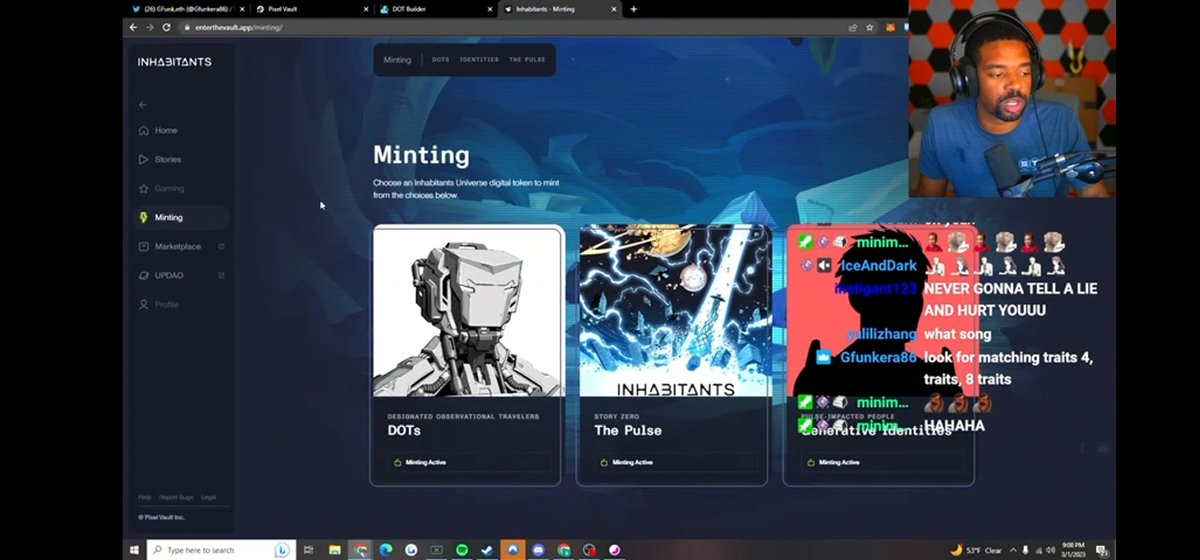Click the UPDAO external-link icon
The image size is (1200, 560).
click(221, 275)
